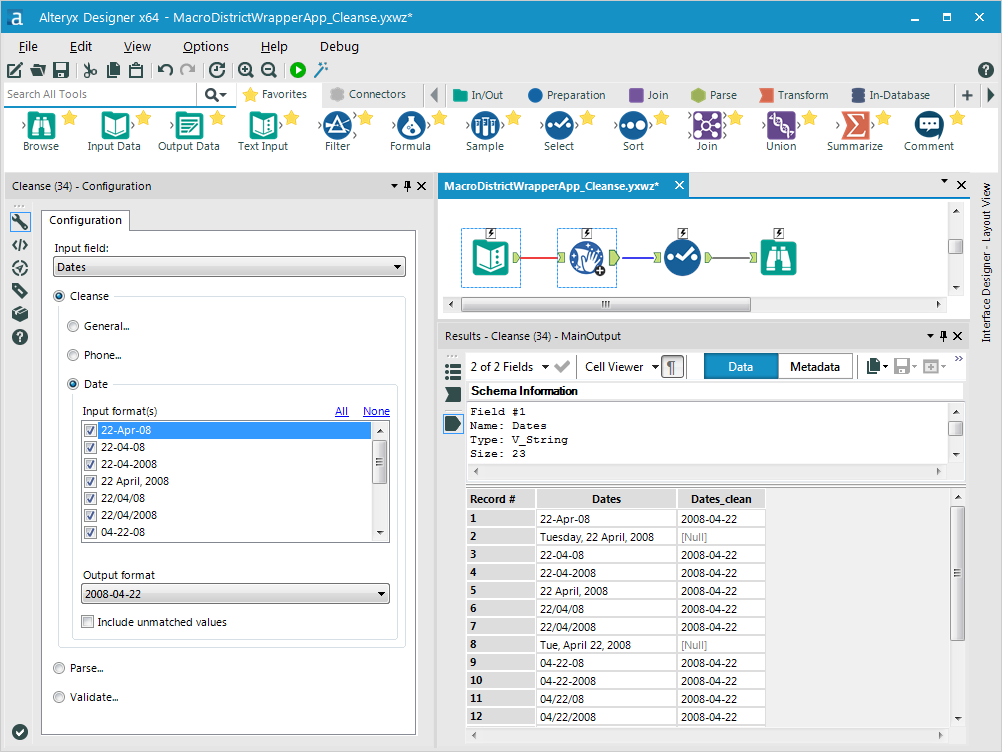The height and width of the screenshot is (752, 1002).
Task: Open the Input field Dates dropdown
Action: [x=230, y=267]
